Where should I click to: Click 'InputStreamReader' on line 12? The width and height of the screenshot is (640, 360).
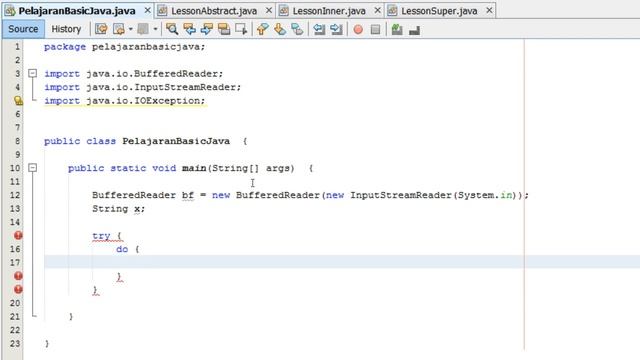[401, 195]
